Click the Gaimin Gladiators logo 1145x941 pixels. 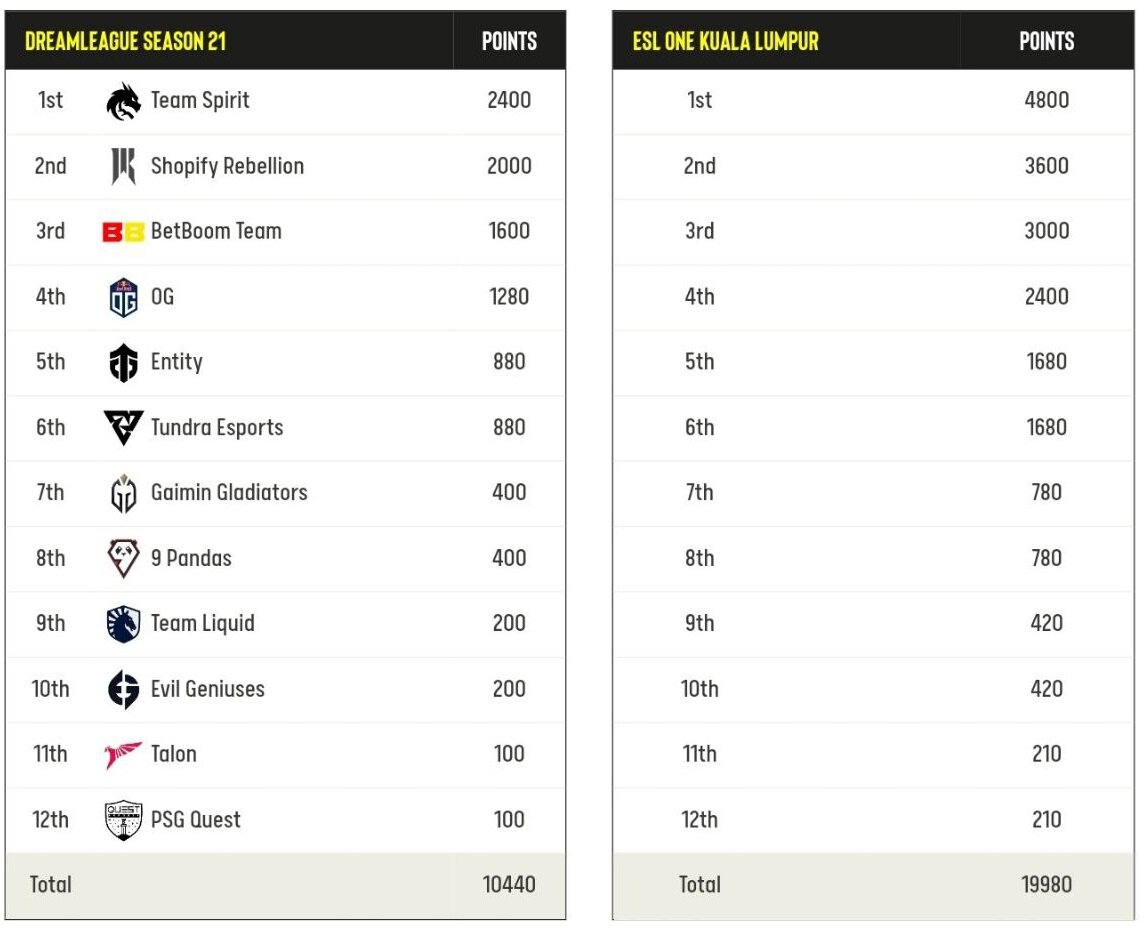point(123,493)
